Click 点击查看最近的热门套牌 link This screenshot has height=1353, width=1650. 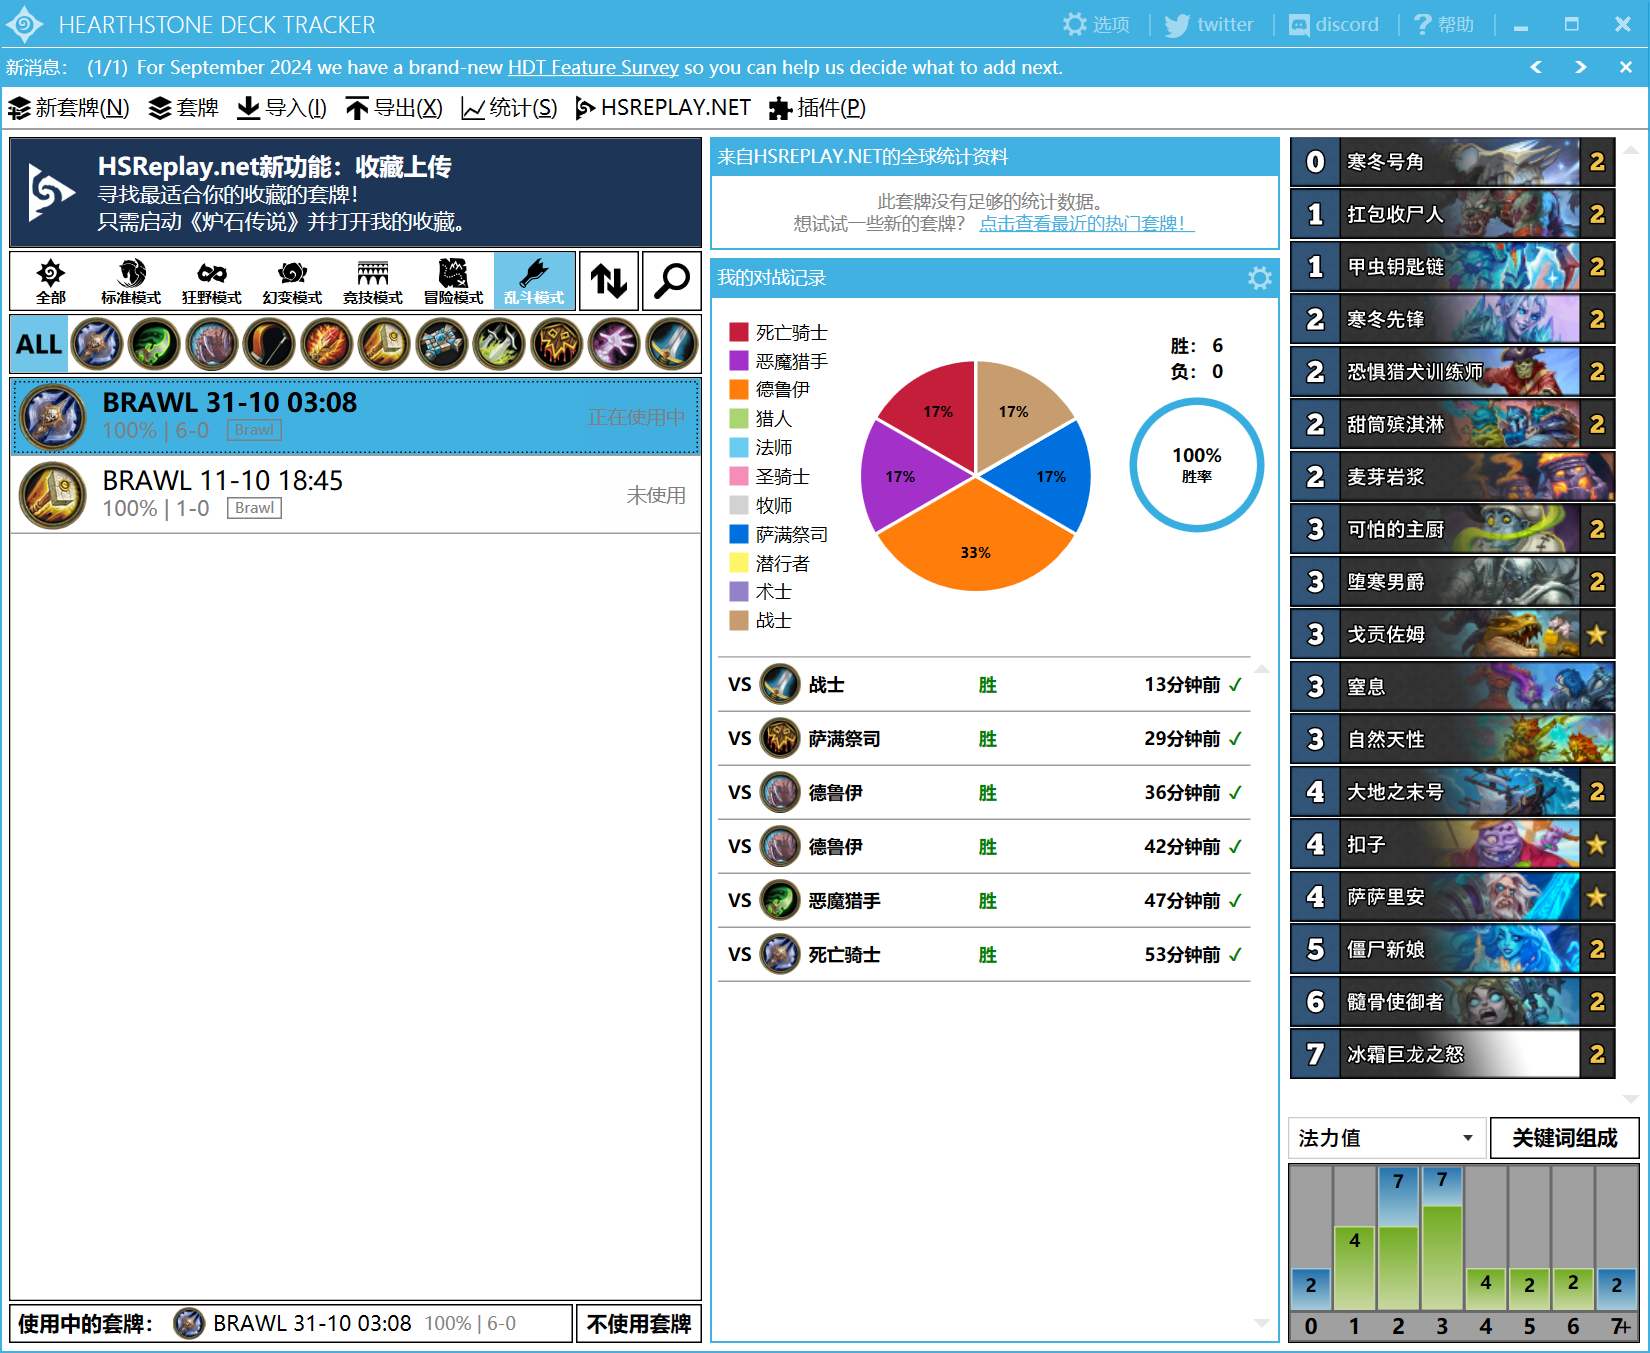(x=1086, y=223)
